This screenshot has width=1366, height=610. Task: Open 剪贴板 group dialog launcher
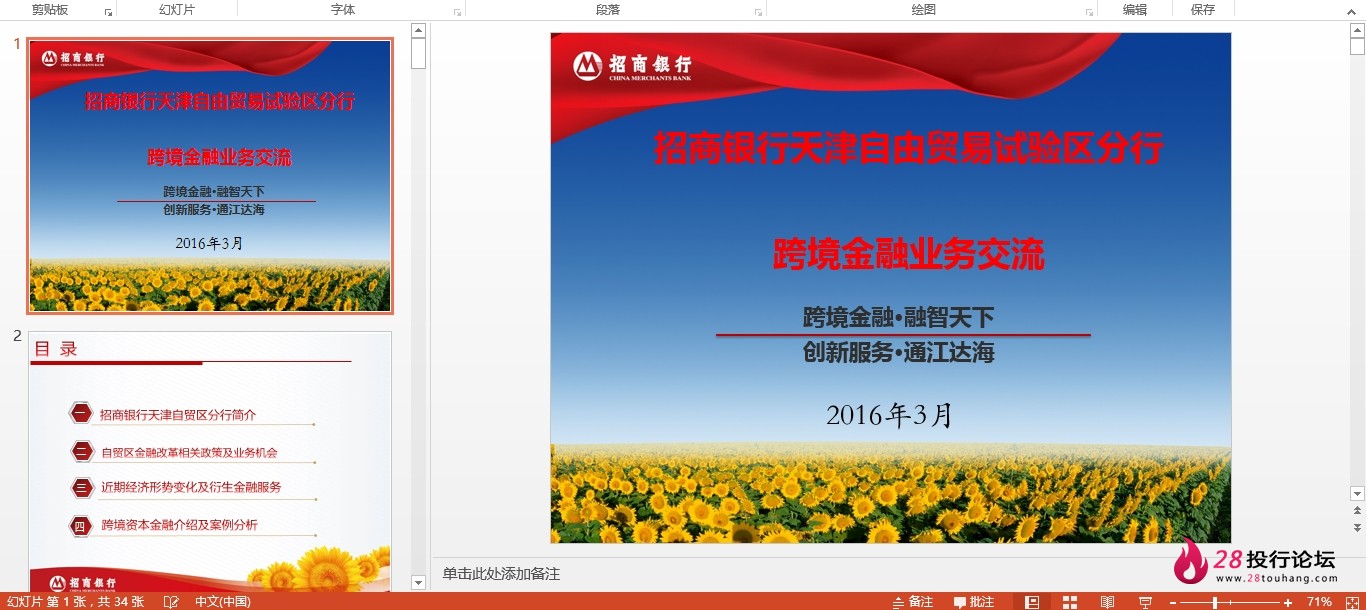(108, 12)
